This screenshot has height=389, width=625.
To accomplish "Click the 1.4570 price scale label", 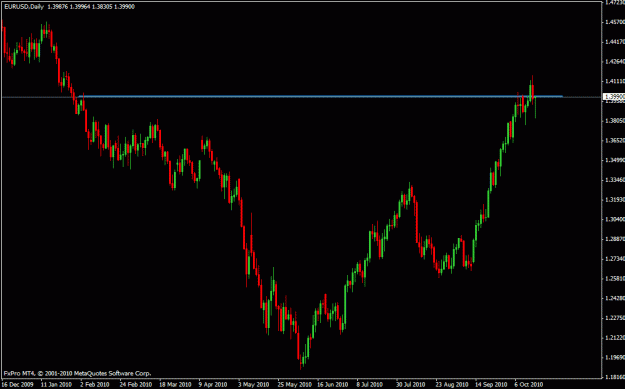I will [615, 22].
